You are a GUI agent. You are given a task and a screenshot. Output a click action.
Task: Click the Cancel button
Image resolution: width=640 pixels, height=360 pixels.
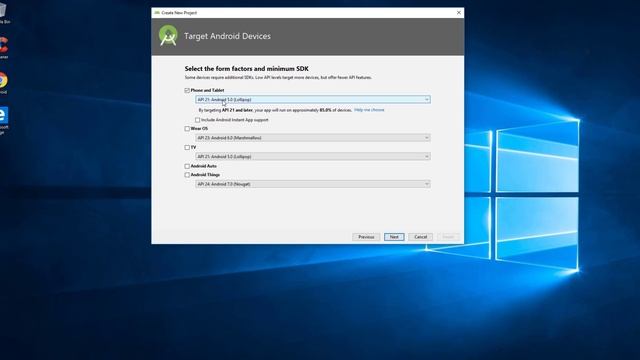point(420,237)
